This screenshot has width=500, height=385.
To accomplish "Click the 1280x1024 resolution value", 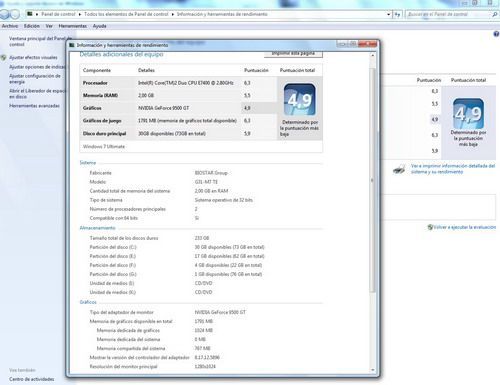I will click(205, 366).
